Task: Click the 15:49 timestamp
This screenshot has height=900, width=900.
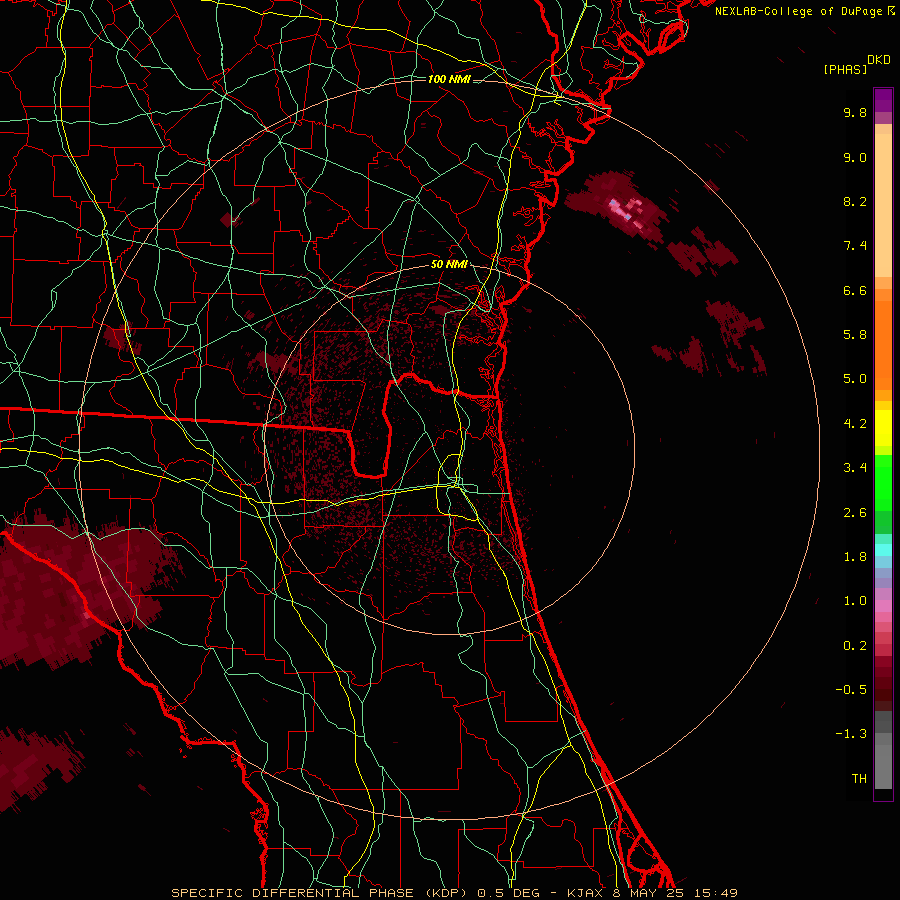Action: point(717,893)
